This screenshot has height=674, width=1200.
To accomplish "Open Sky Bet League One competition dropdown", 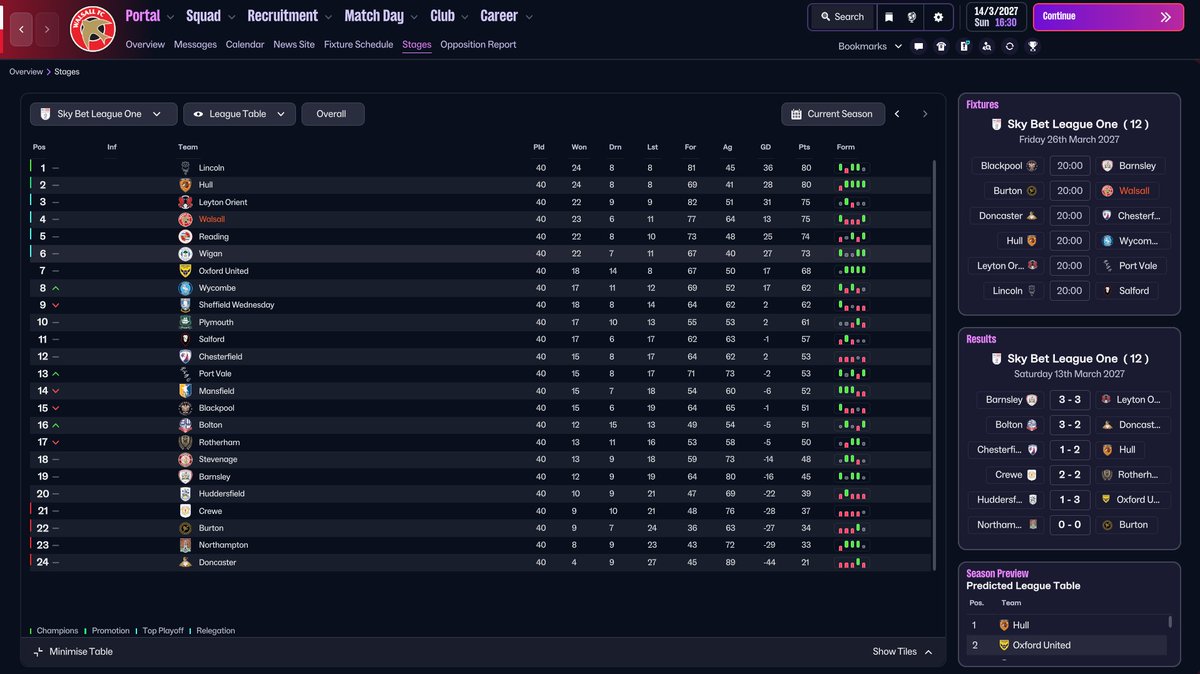I will (104, 114).
